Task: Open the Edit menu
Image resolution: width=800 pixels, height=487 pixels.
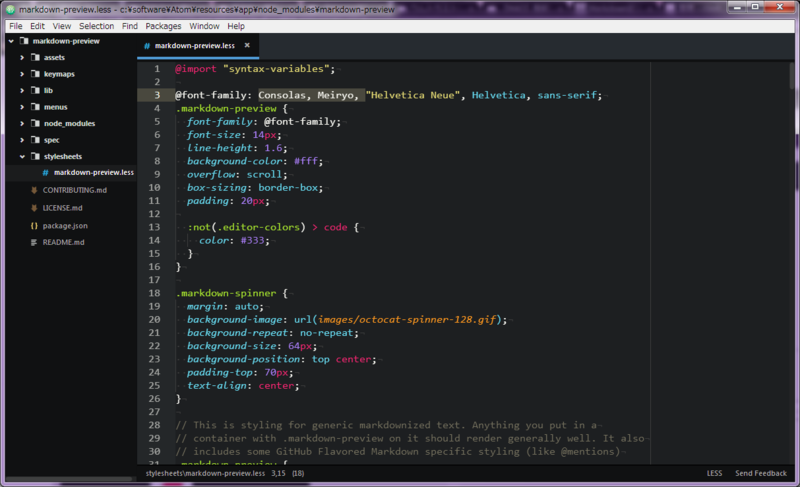Action: [37, 26]
